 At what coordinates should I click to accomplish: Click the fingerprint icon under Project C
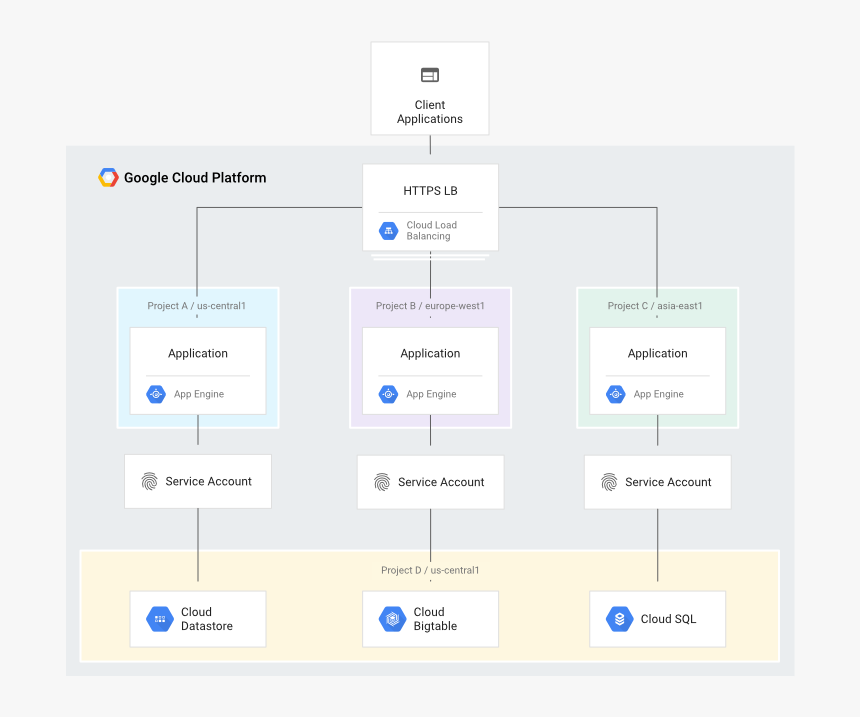pos(609,482)
